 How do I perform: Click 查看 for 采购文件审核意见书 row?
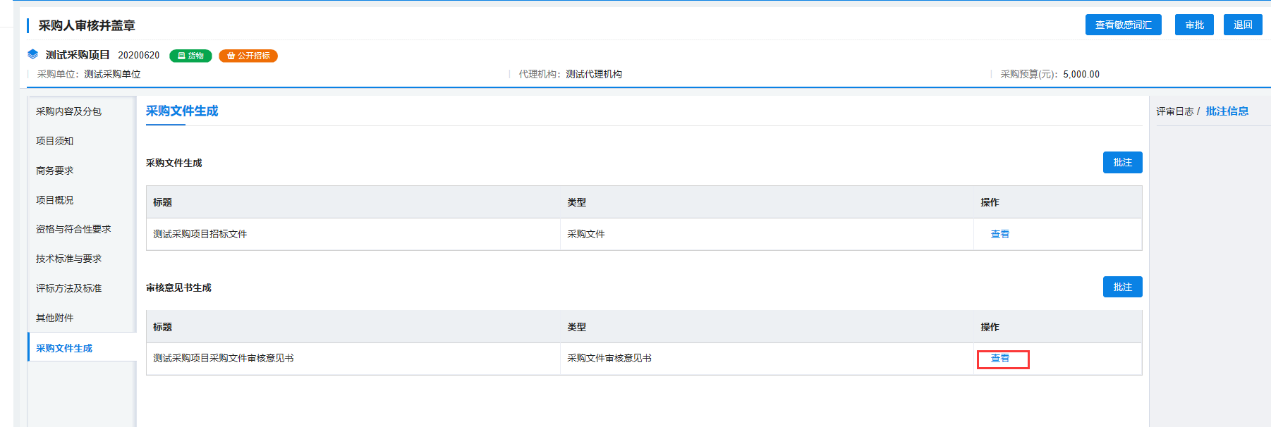pyautogui.click(x=1002, y=358)
